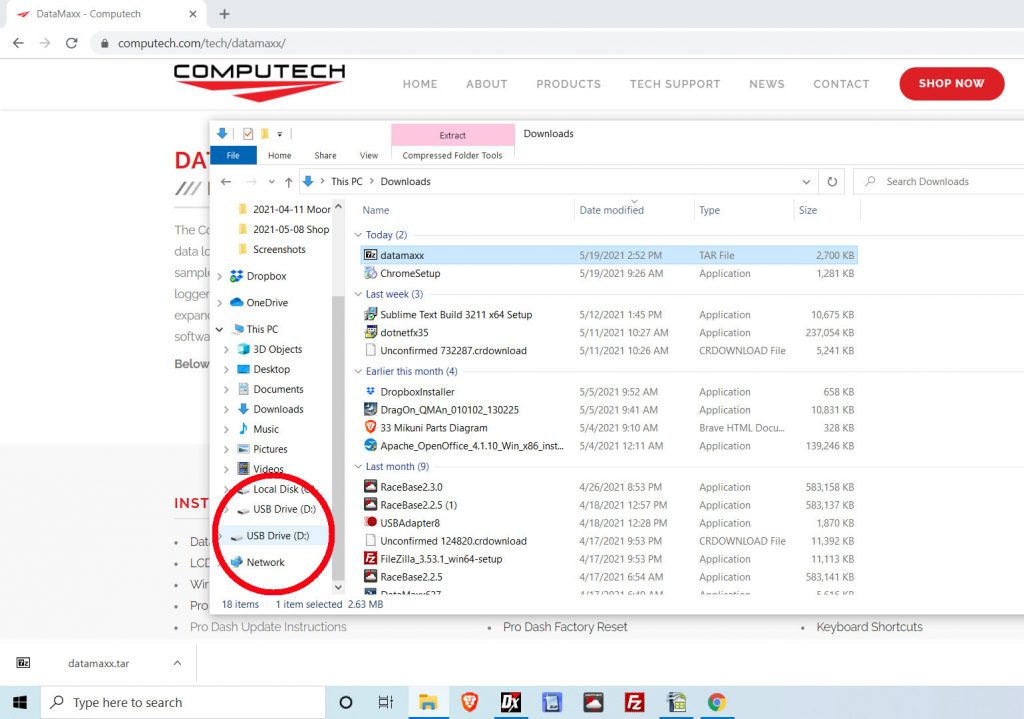
Task: Select the datamaxx TAR file
Action: [609, 255]
